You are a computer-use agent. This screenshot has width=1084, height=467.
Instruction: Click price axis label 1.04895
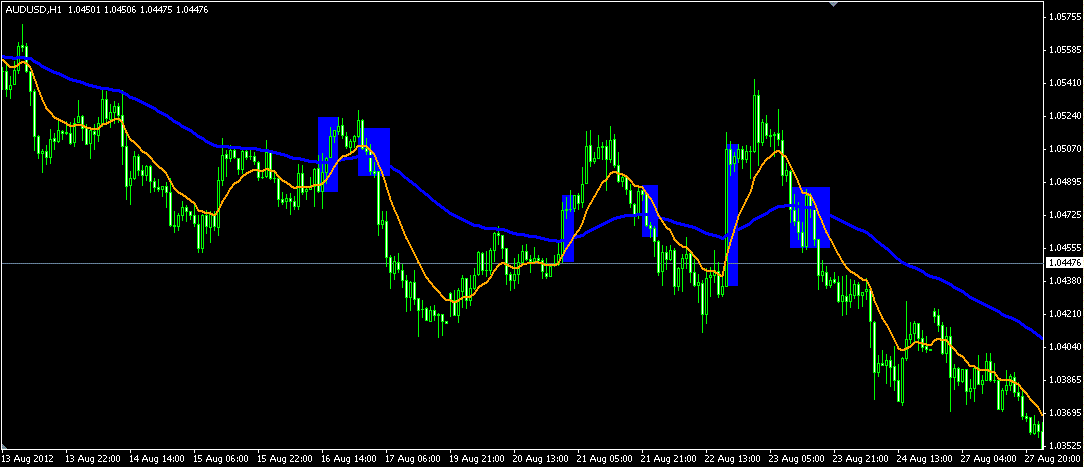click(x=1065, y=182)
